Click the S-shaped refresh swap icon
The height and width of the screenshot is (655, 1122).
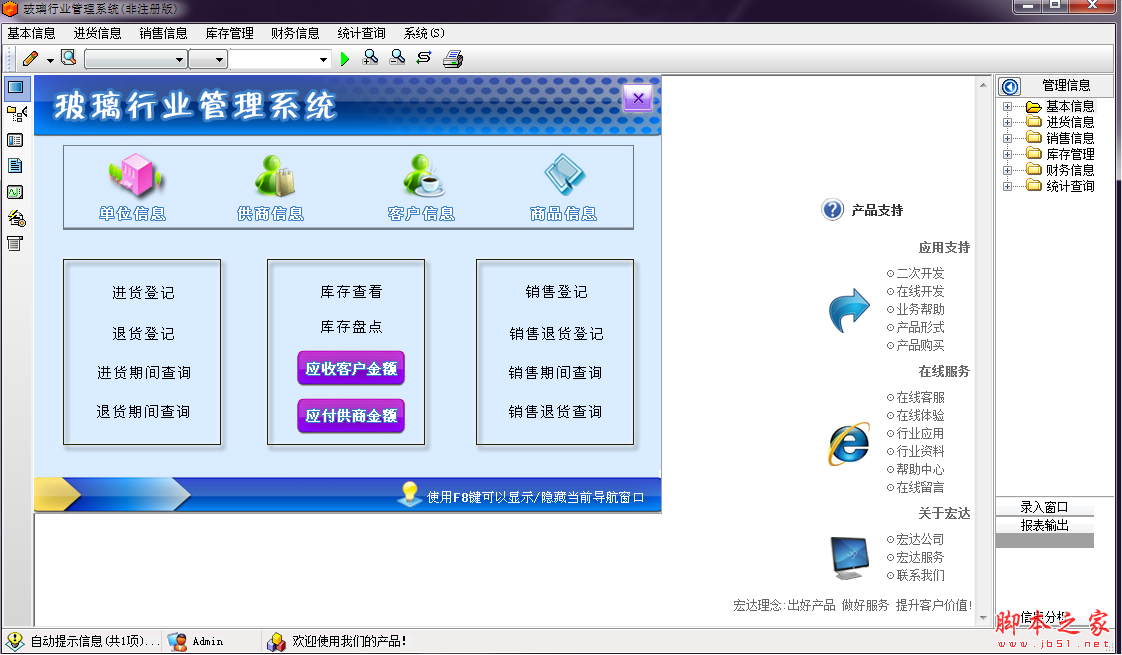click(x=424, y=58)
